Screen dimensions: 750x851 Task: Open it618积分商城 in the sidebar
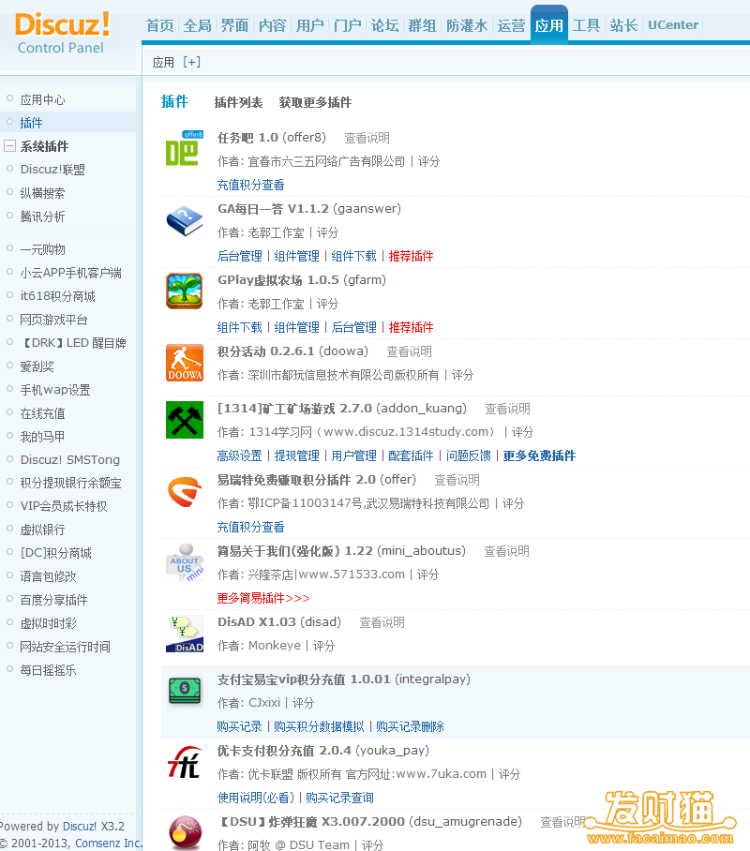[58, 296]
